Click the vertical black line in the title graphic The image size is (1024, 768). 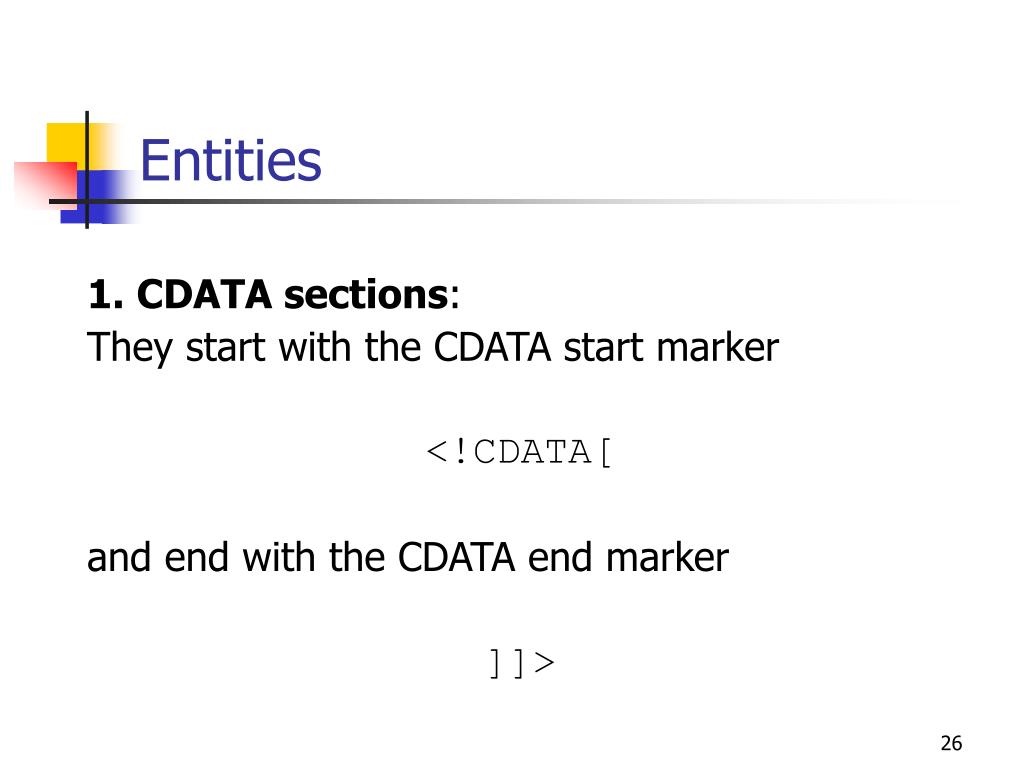[87, 170]
